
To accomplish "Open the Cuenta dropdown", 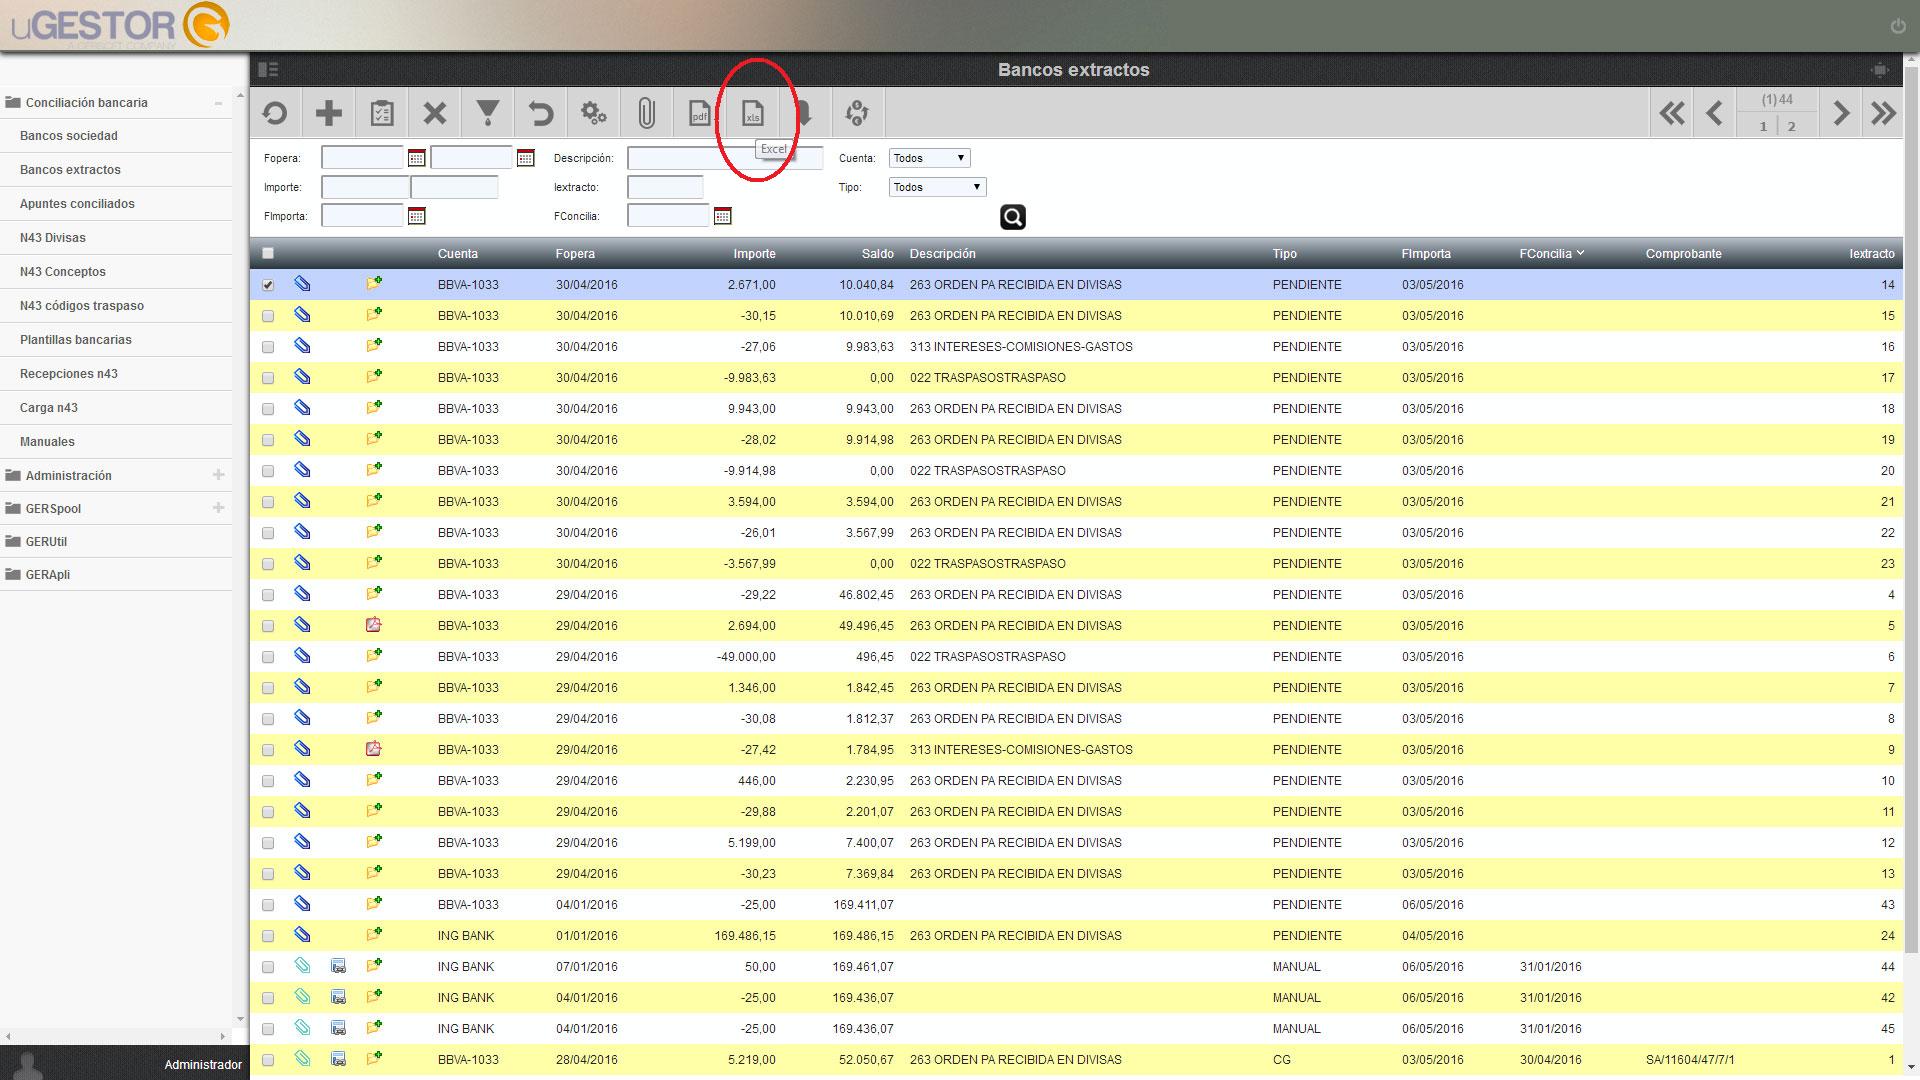I will tap(929, 158).
